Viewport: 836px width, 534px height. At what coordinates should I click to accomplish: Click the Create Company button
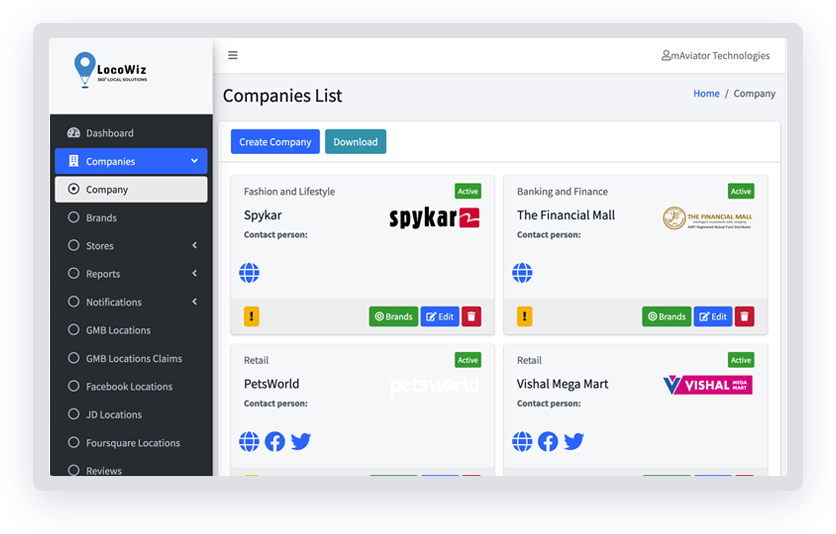click(275, 142)
